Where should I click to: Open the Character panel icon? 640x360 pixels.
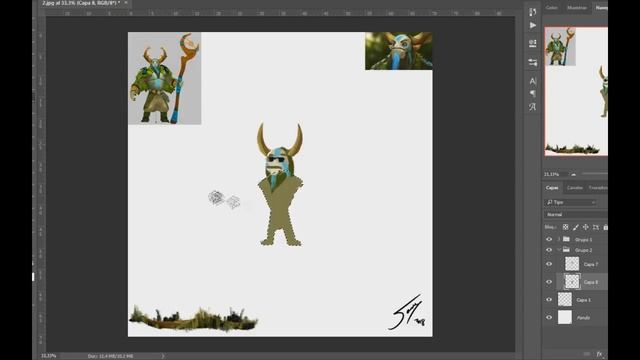pyautogui.click(x=533, y=81)
